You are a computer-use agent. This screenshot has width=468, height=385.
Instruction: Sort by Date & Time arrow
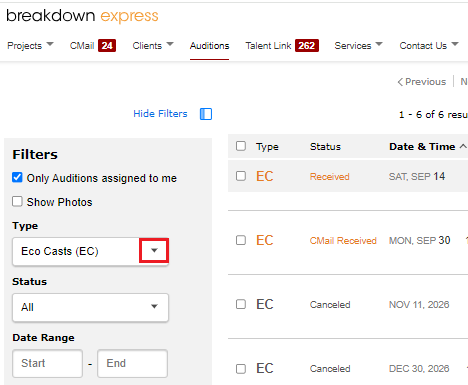463,146
